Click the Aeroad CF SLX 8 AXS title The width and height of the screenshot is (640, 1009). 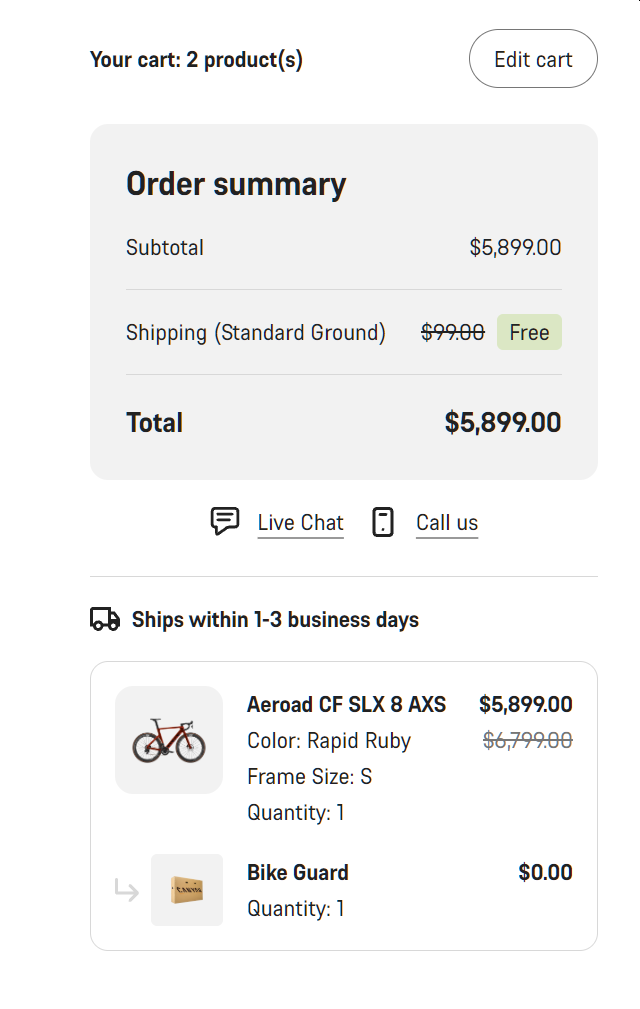(x=346, y=705)
